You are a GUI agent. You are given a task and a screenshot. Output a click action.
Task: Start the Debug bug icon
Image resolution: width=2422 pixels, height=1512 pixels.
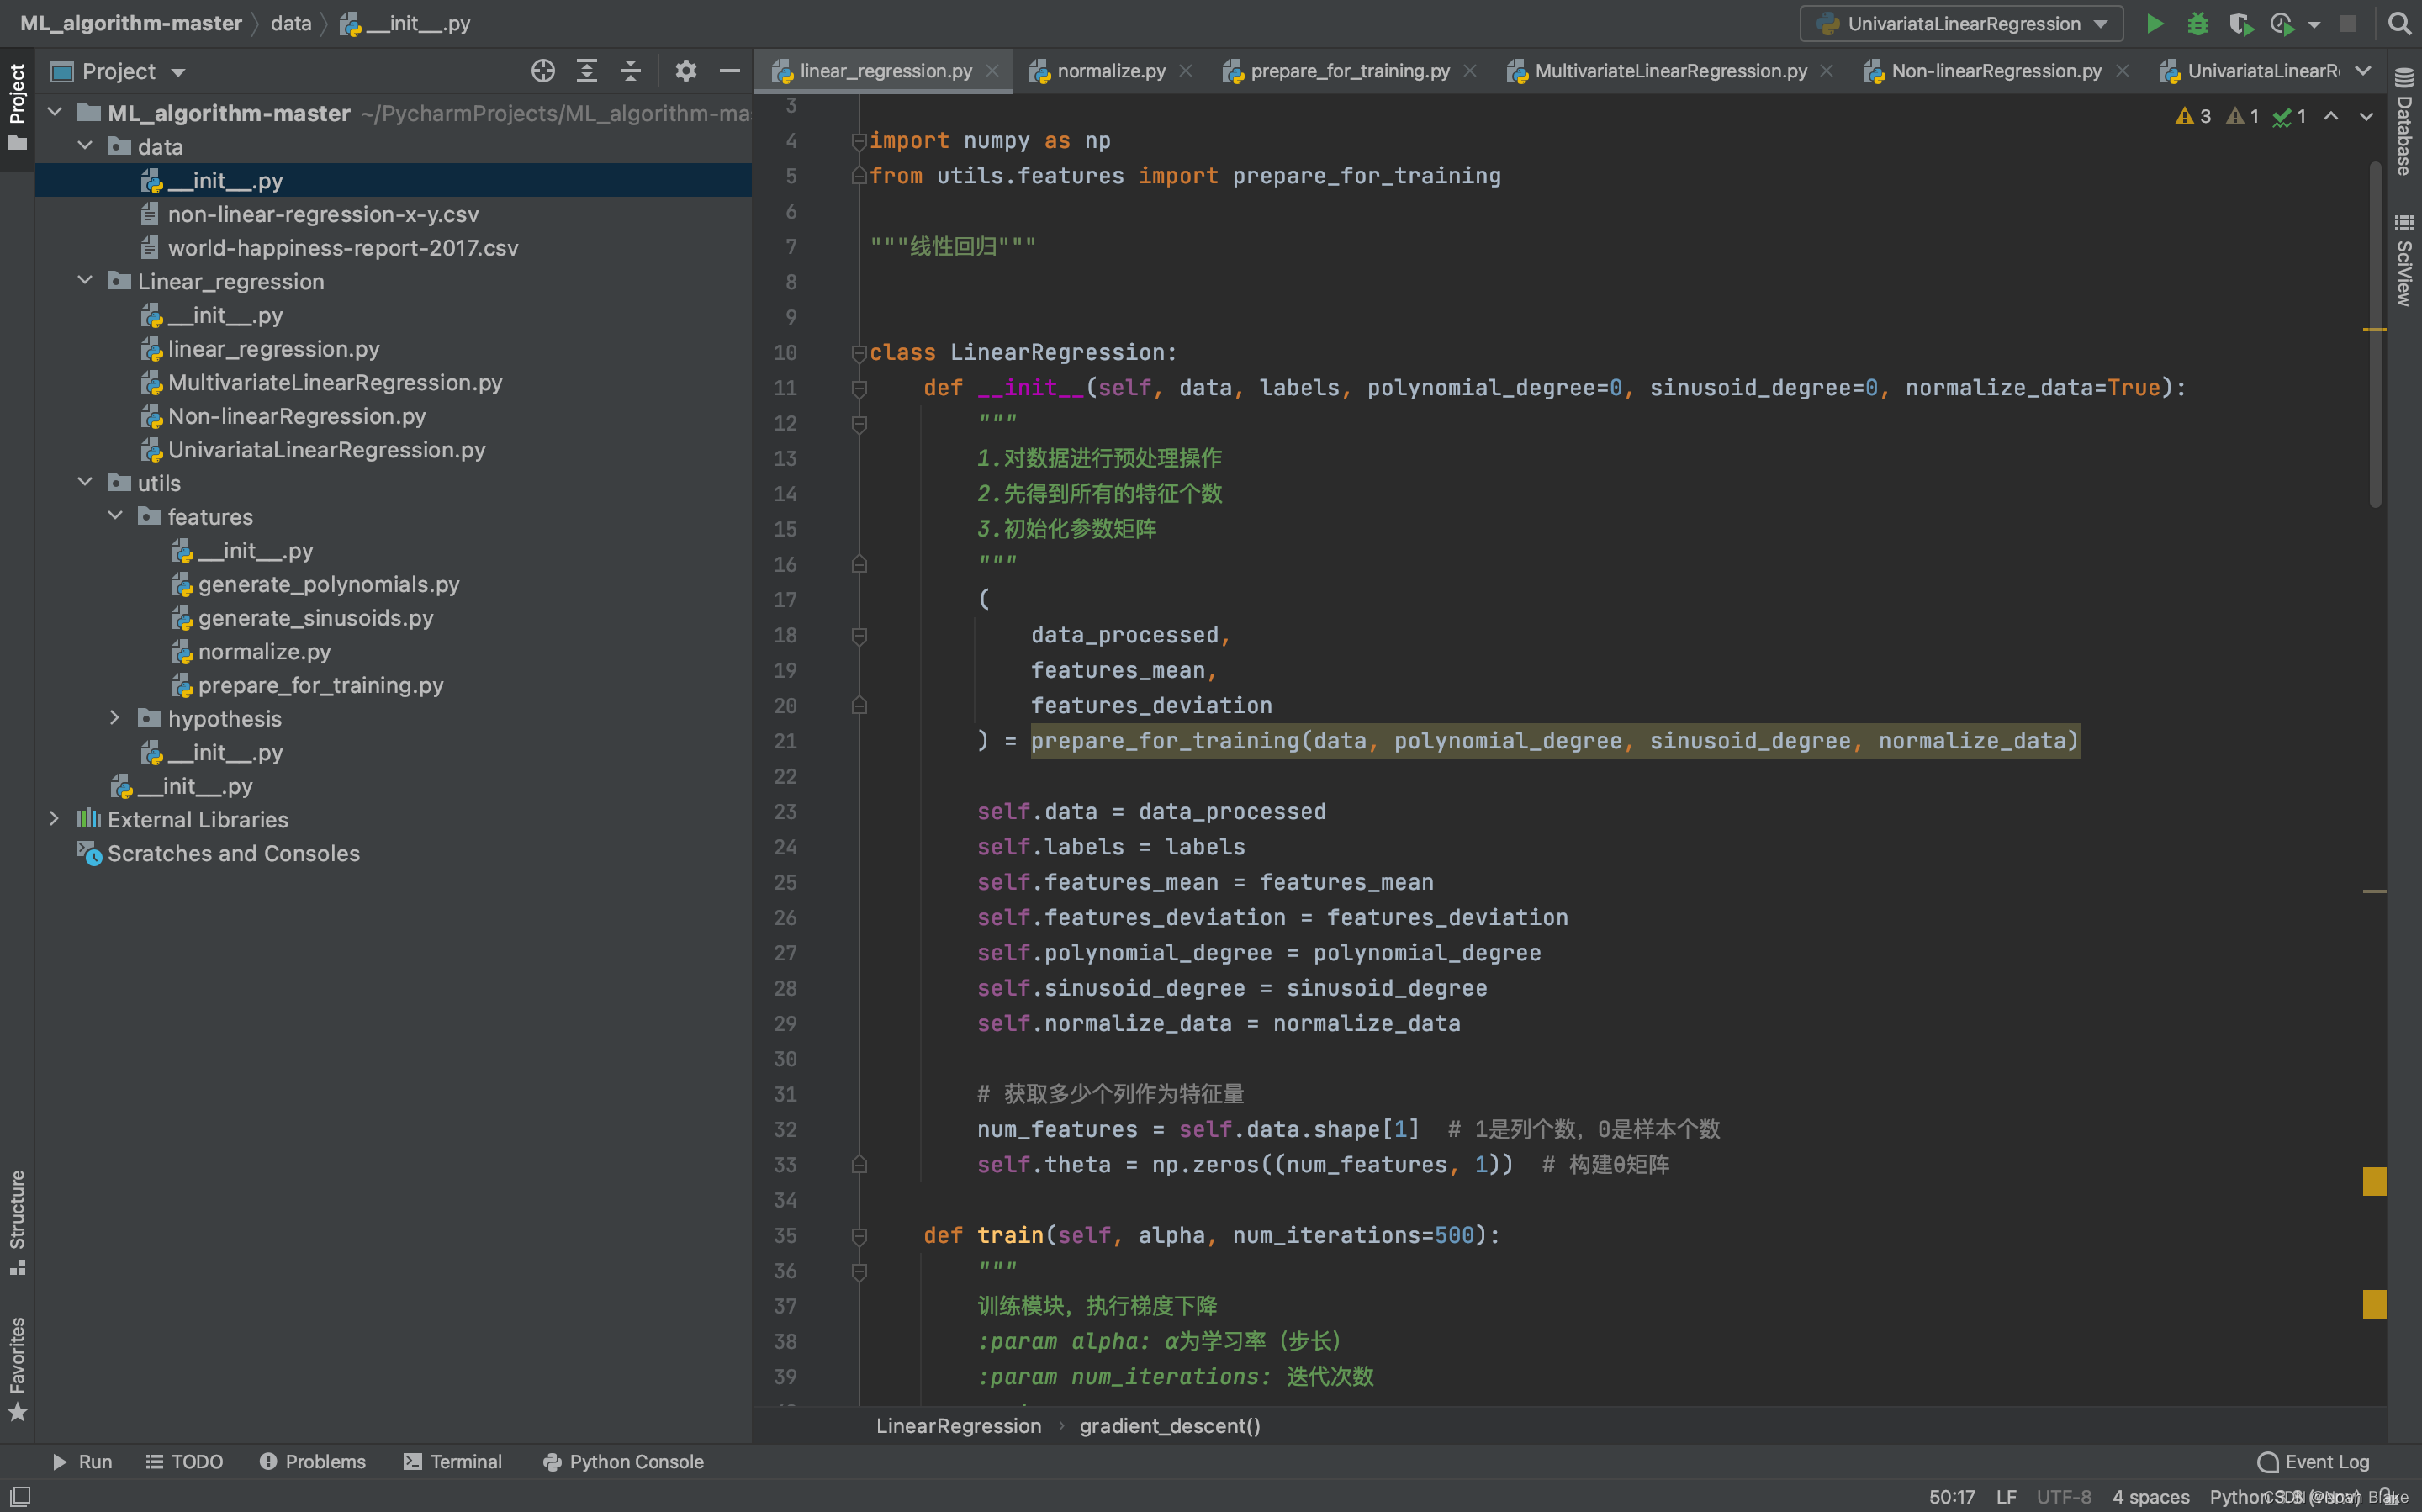[x=2197, y=24]
